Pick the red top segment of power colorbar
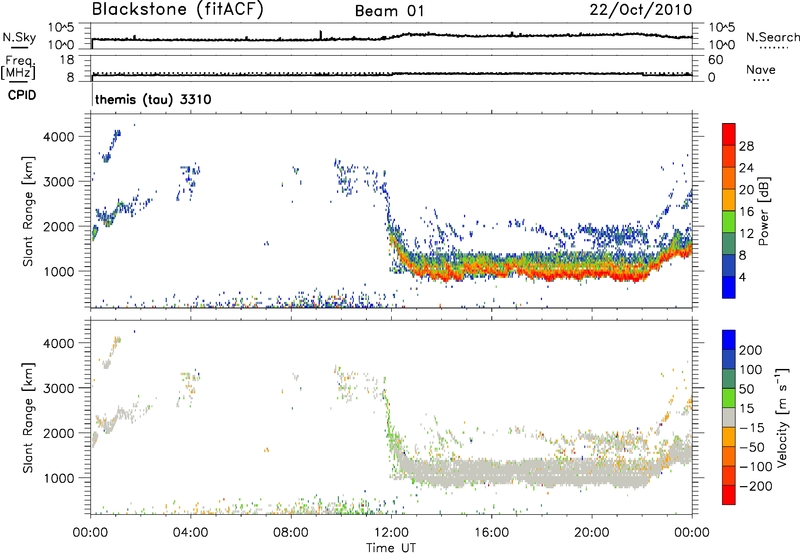The height and width of the screenshot is (554, 800). click(x=729, y=135)
